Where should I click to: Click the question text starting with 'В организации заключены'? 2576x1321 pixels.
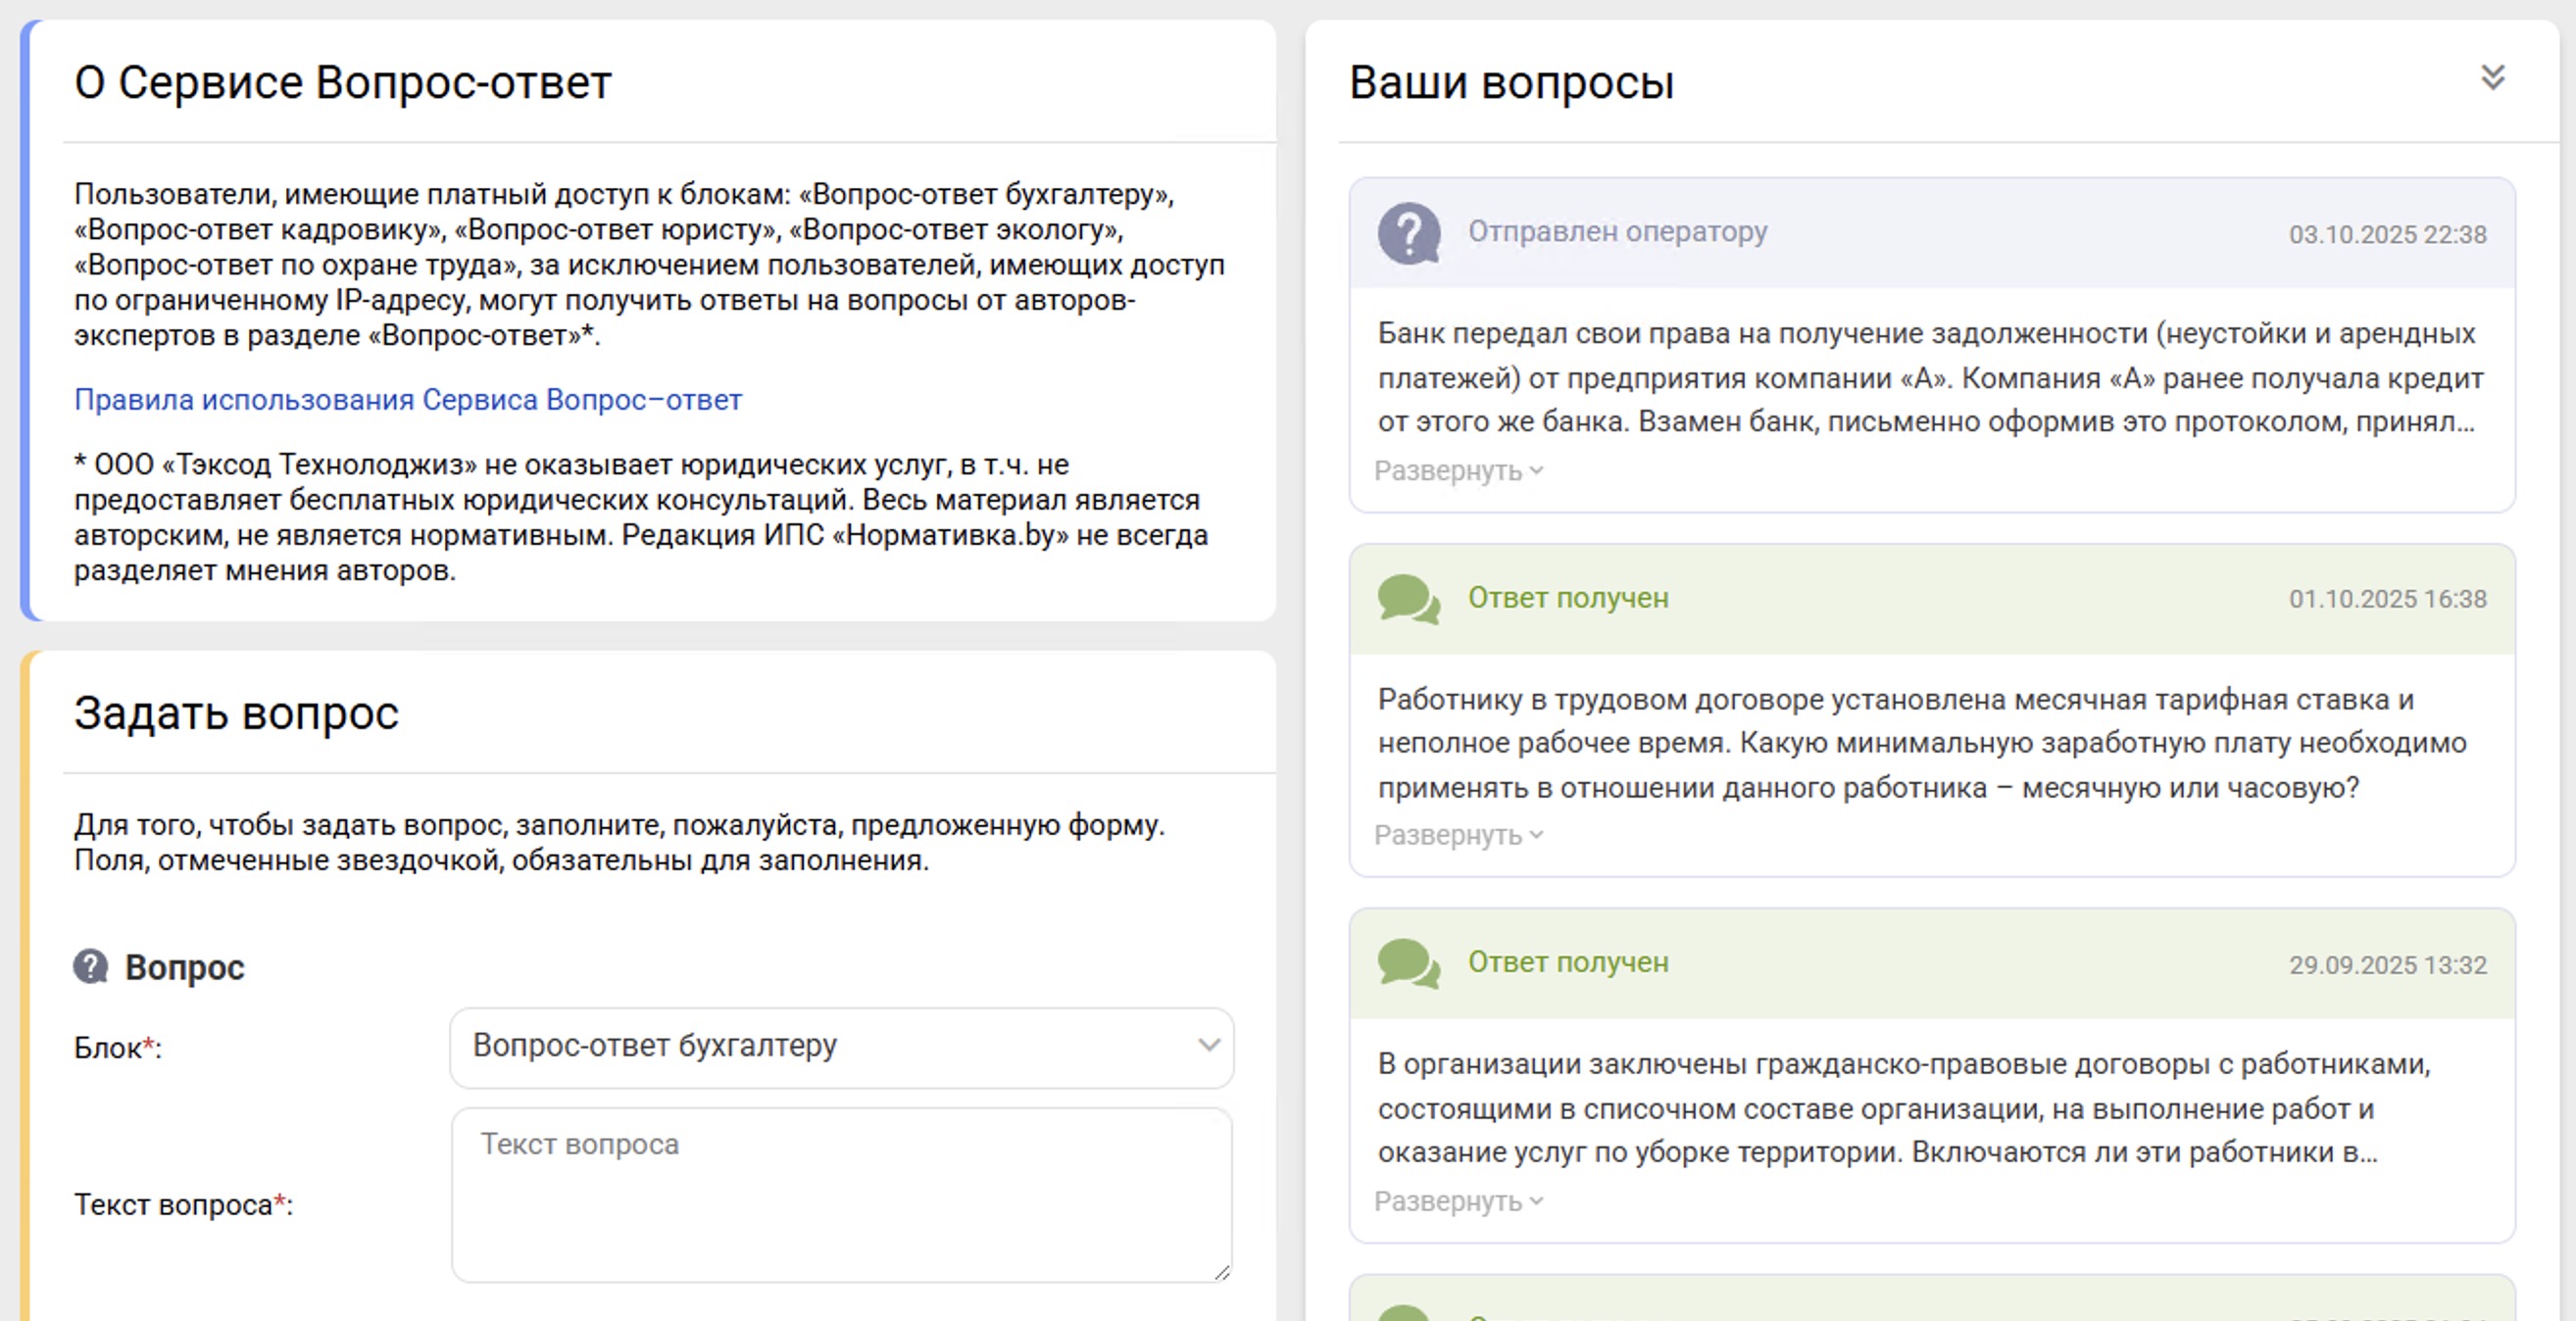pyautogui.click(x=1904, y=1108)
